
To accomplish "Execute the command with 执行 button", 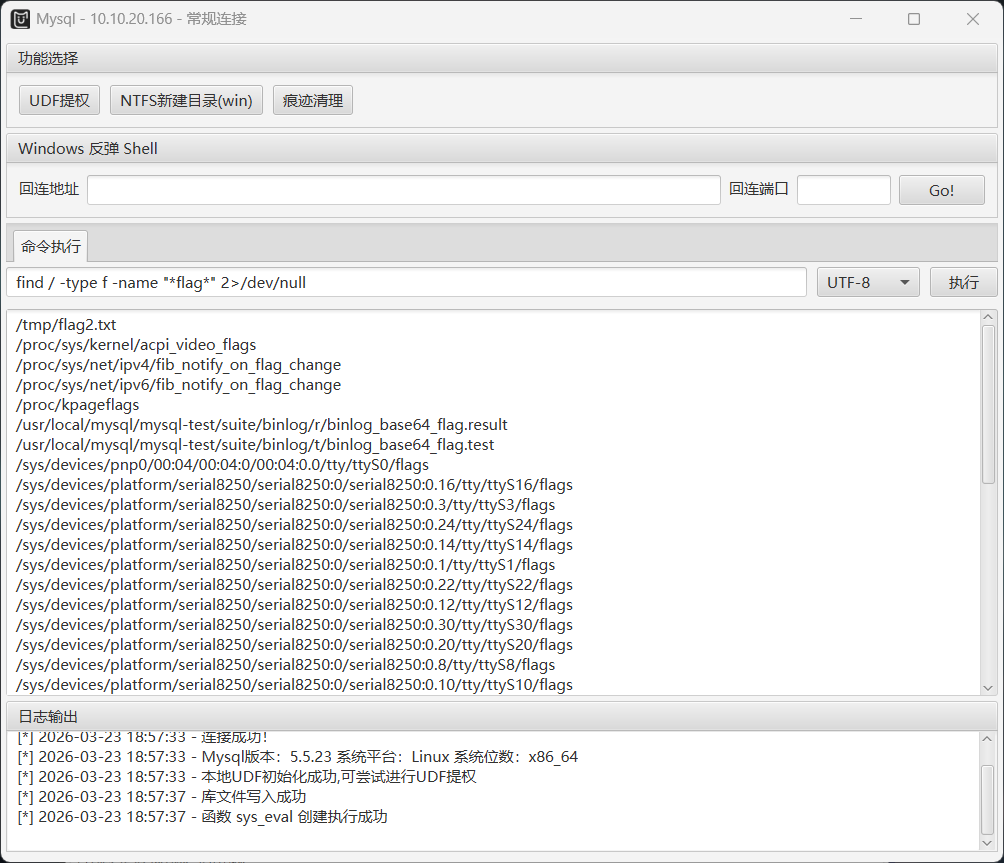I will [x=963, y=282].
